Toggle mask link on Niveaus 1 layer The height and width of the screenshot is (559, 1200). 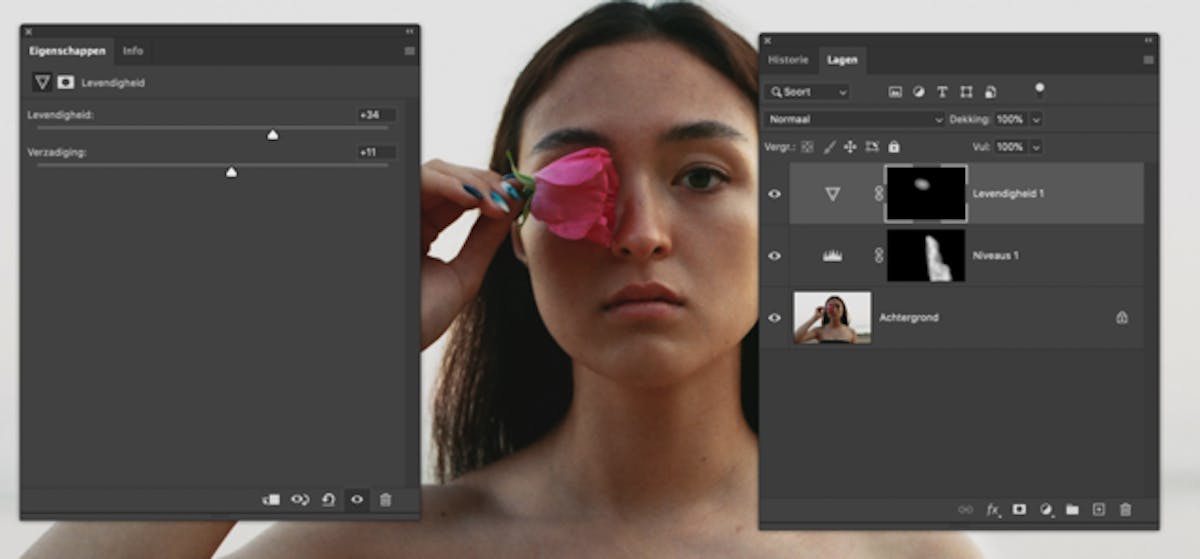(x=879, y=256)
